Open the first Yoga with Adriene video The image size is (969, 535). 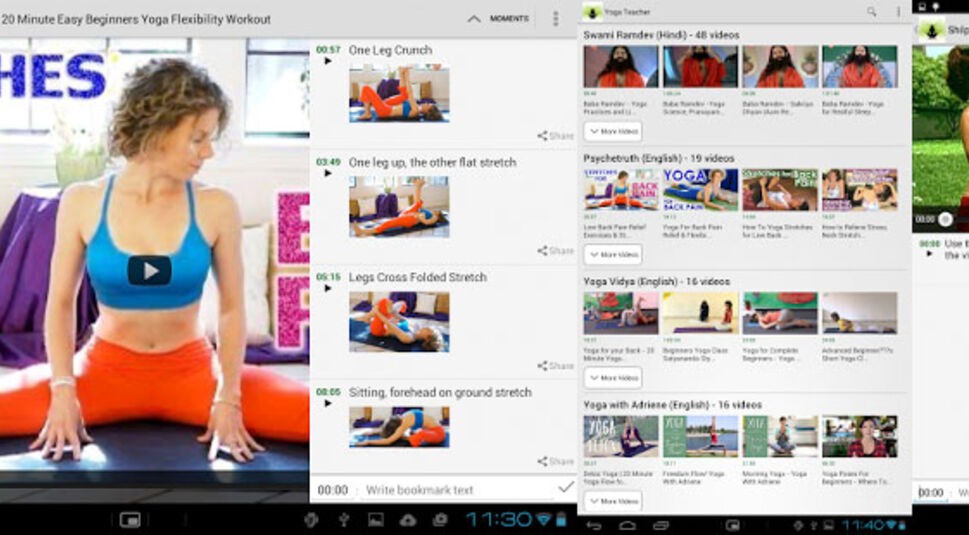coord(621,437)
